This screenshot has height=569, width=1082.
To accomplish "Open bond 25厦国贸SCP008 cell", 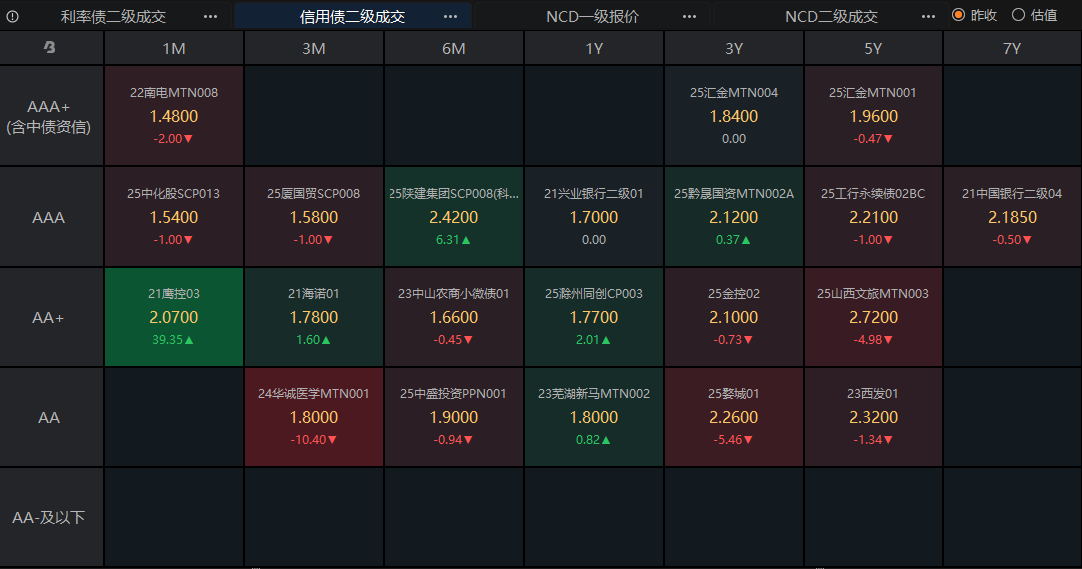I will pos(314,217).
